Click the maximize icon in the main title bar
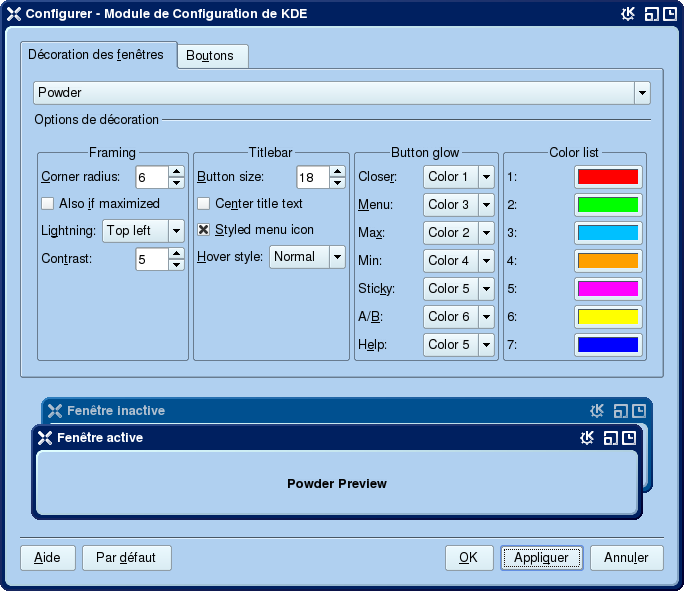The height and width of the screenshot is (591, 684). pyautogui.click(x=670, y=14)
